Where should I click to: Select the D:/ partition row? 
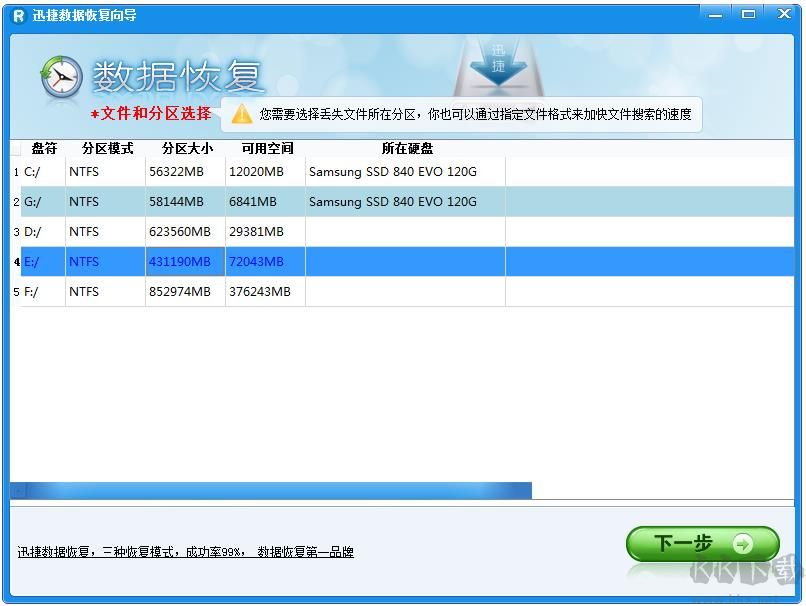[402, 232]
